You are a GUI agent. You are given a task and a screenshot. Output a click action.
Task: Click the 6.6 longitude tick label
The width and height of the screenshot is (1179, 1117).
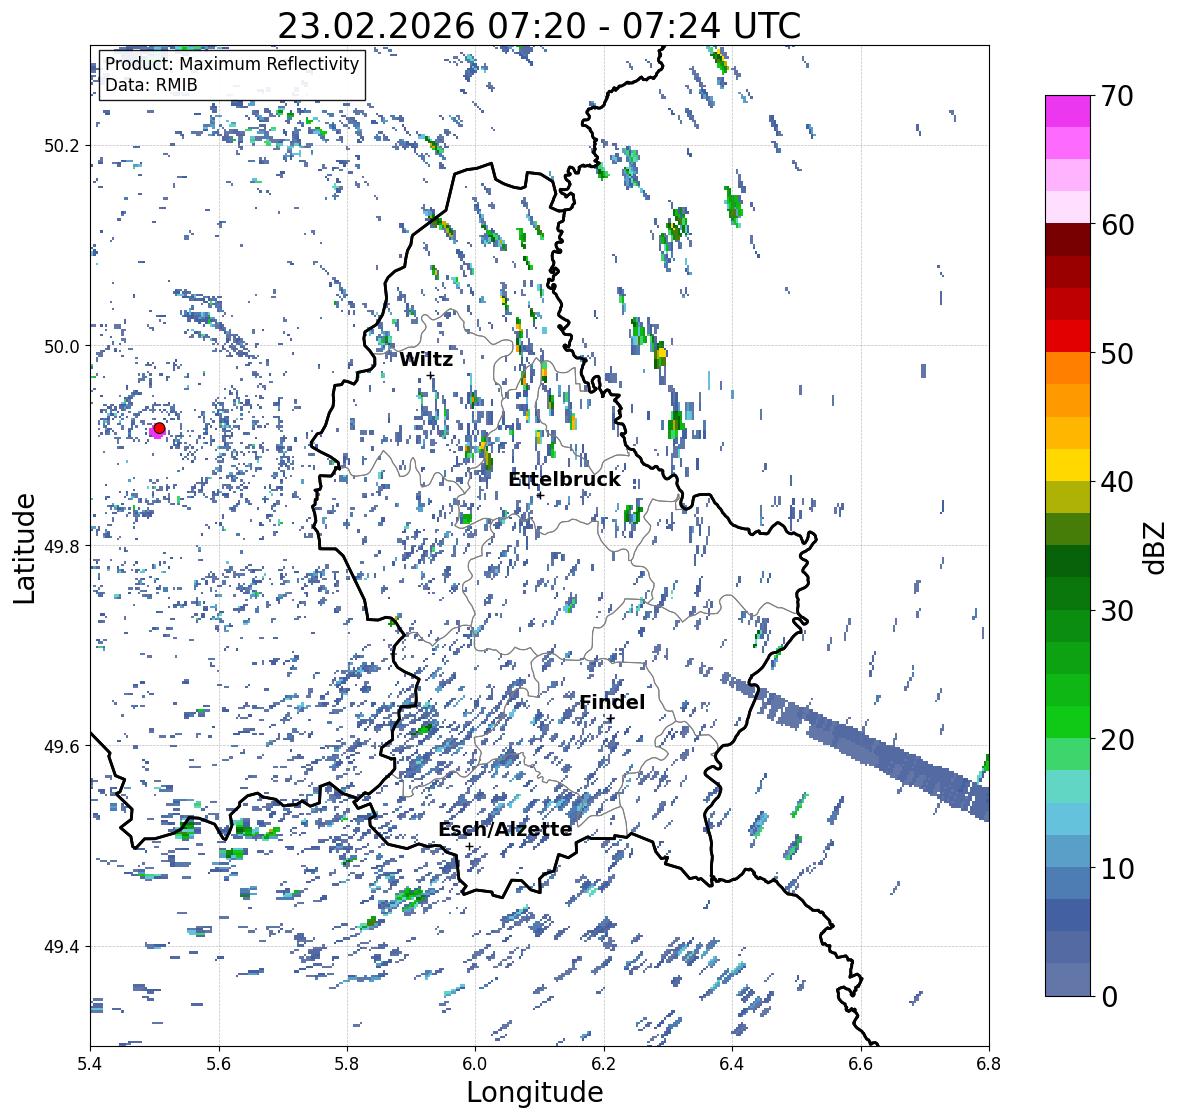[x=861, y=1064]
